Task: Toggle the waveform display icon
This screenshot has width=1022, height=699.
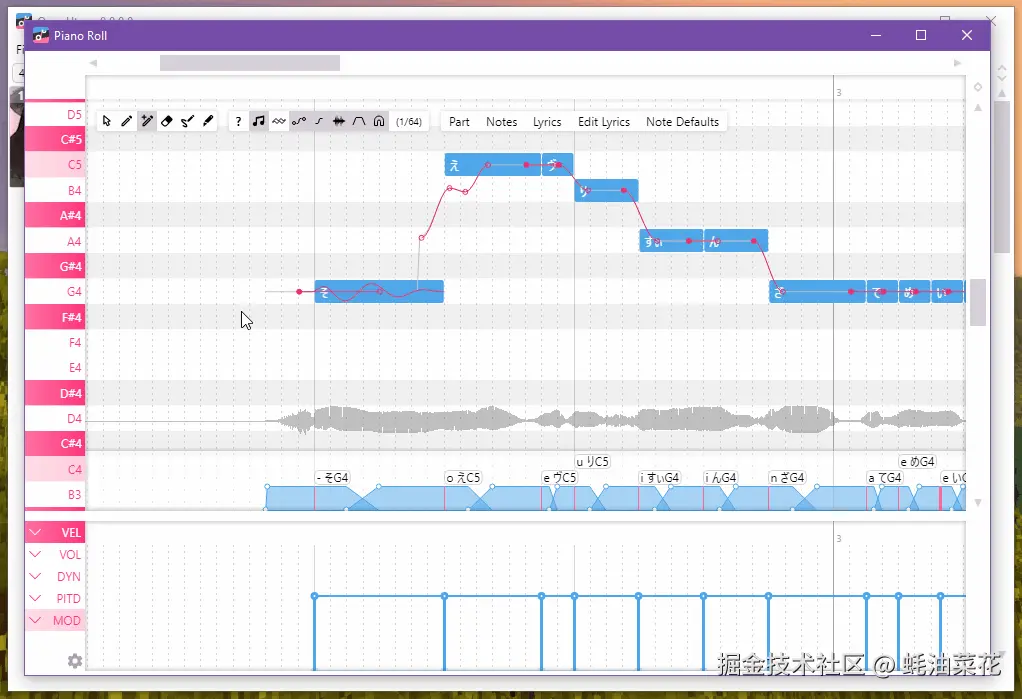Action: pyautogui.click(x=337, y=120)
